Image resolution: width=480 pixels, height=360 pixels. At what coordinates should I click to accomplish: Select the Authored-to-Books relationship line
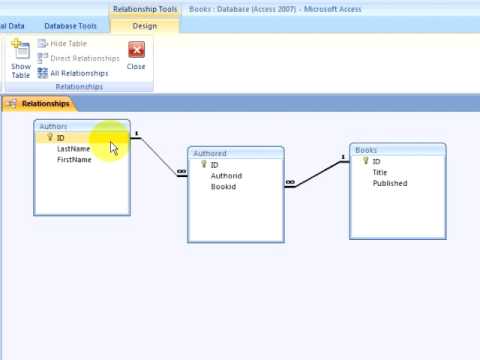[x=317, y=174]
